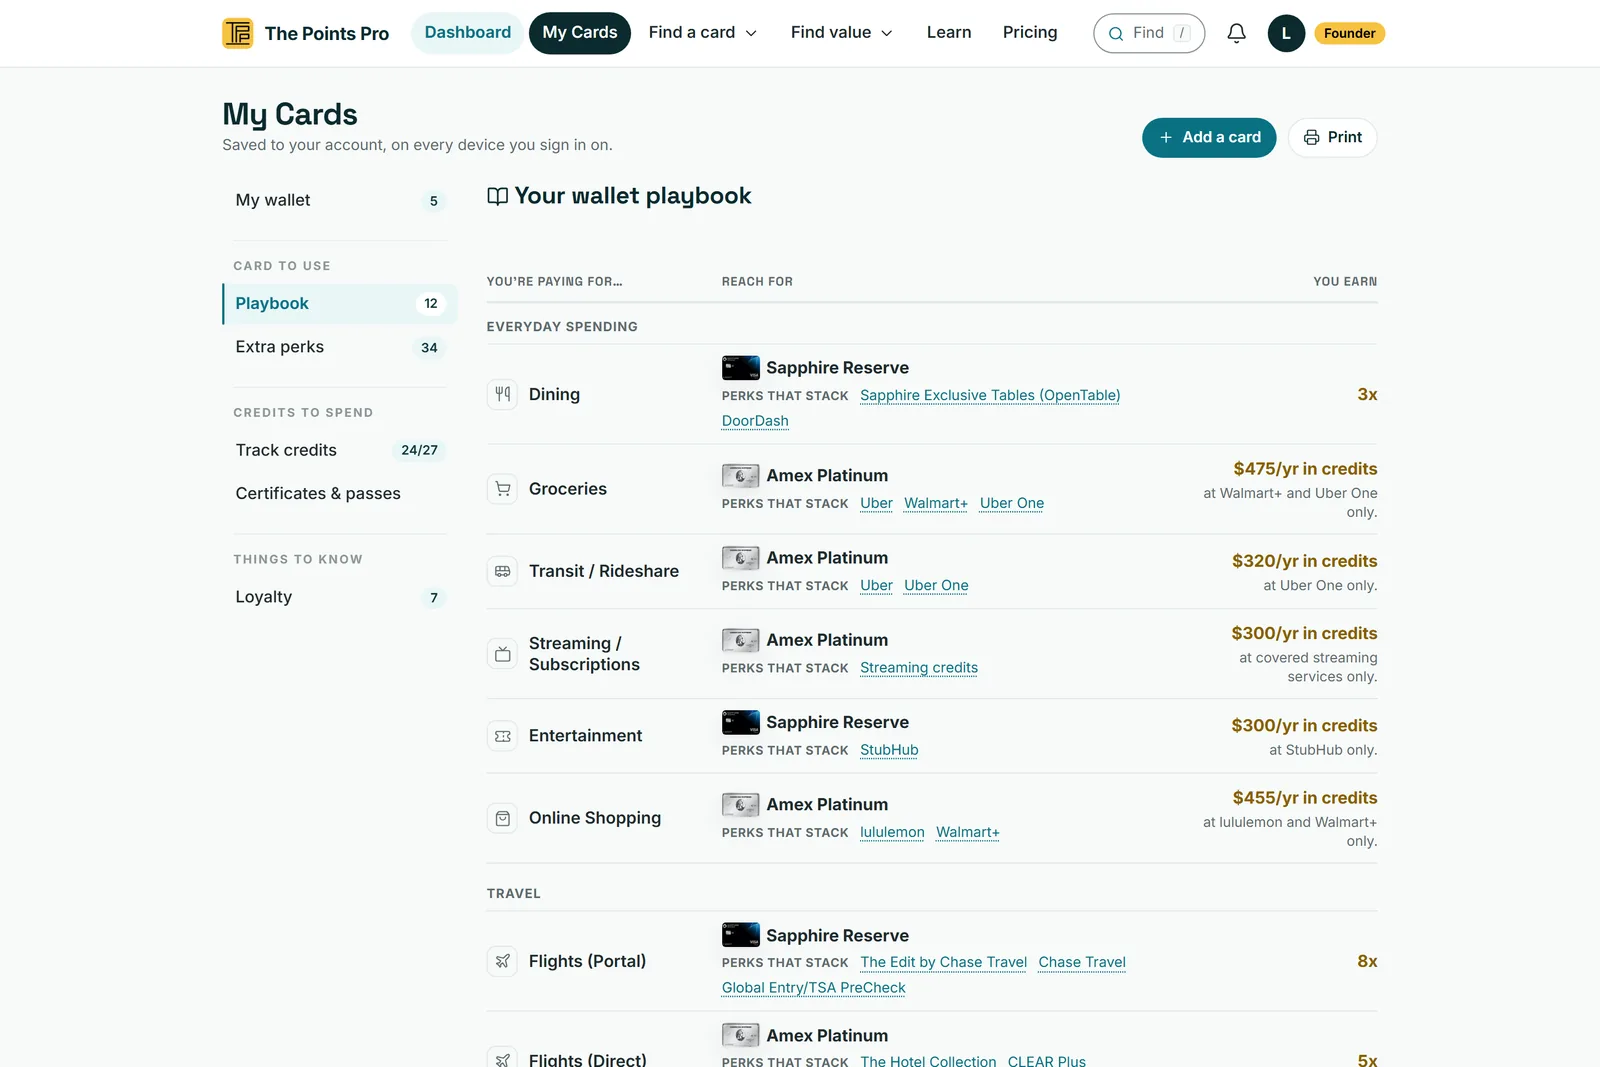This screenshot has height=1067, width=1600.
Task: Click the Find search field
Action: 1149,33
